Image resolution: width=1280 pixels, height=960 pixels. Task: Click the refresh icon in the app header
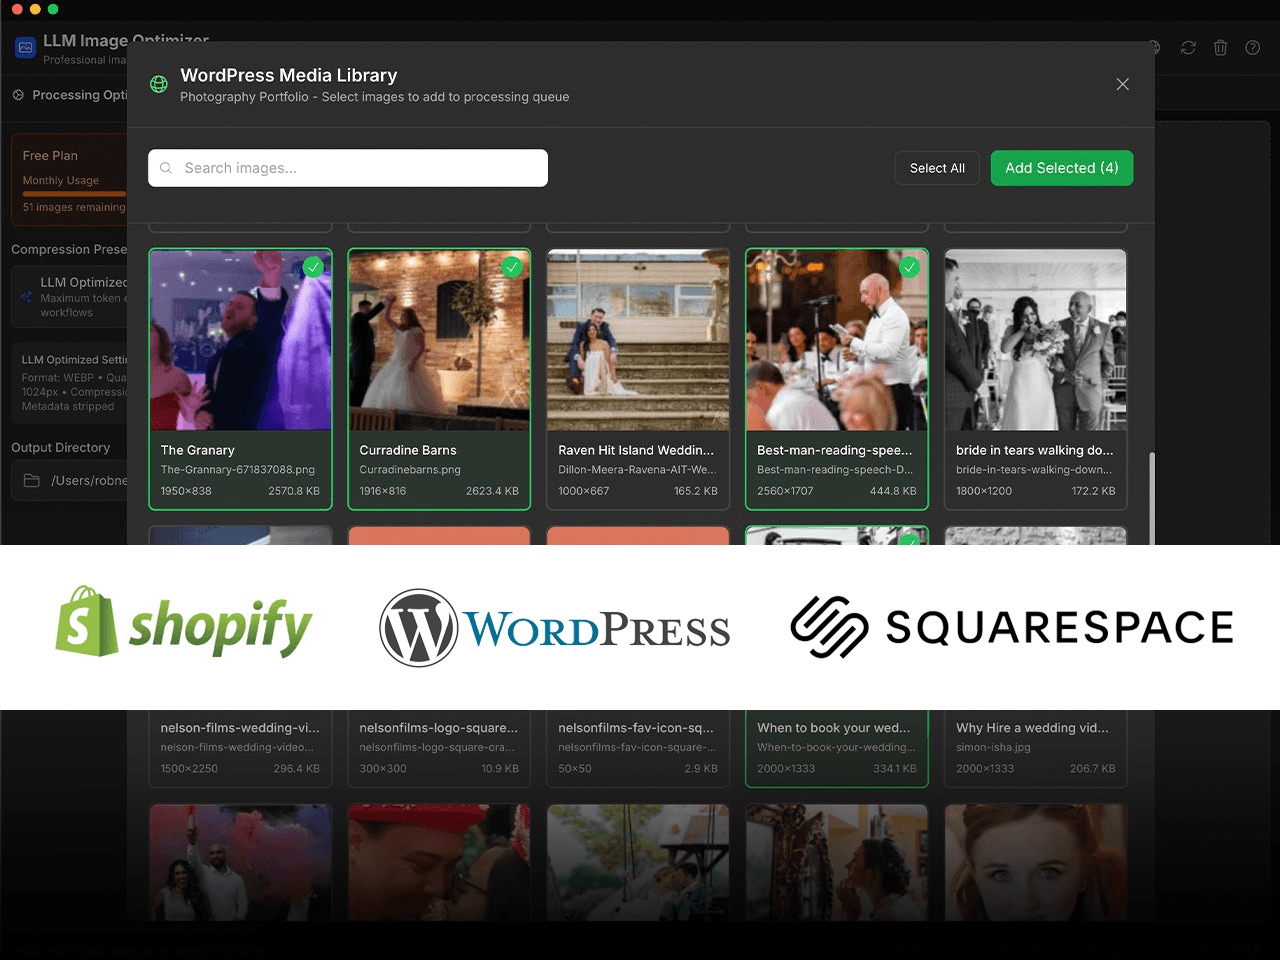pyautogui.click(x=1188, y=48)
